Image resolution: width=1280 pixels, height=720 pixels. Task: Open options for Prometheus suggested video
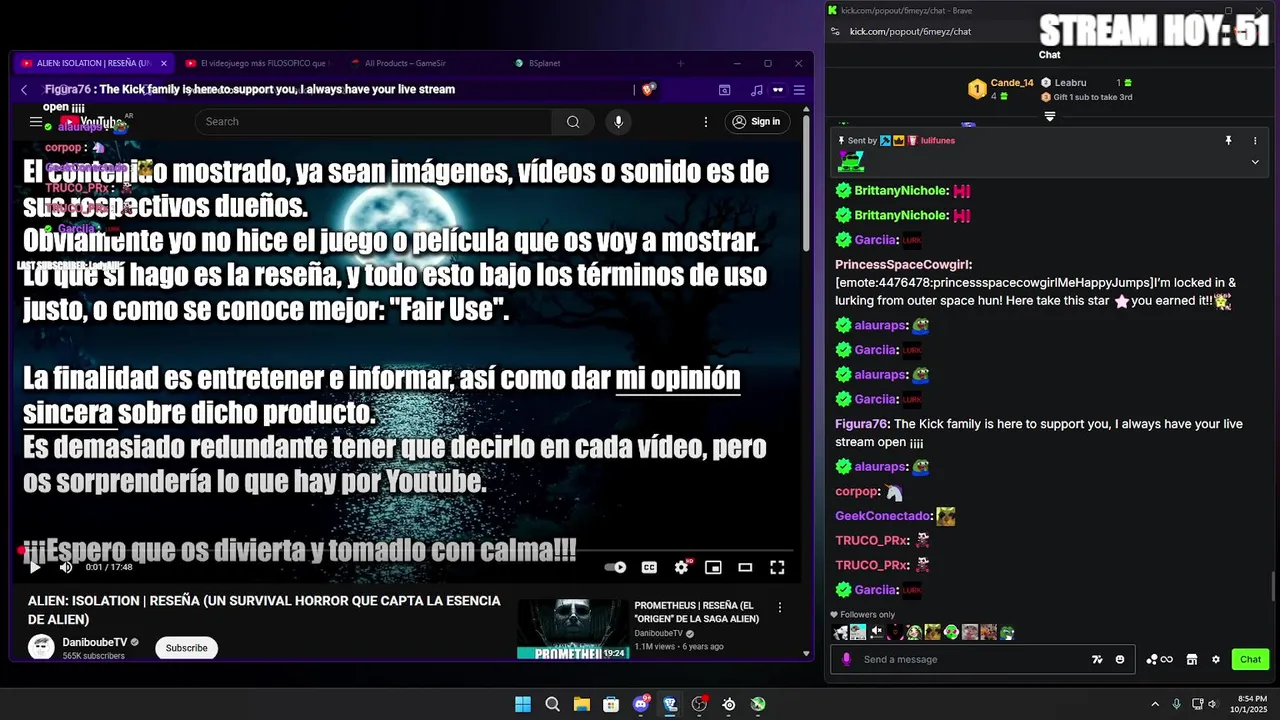pos(780,607)
